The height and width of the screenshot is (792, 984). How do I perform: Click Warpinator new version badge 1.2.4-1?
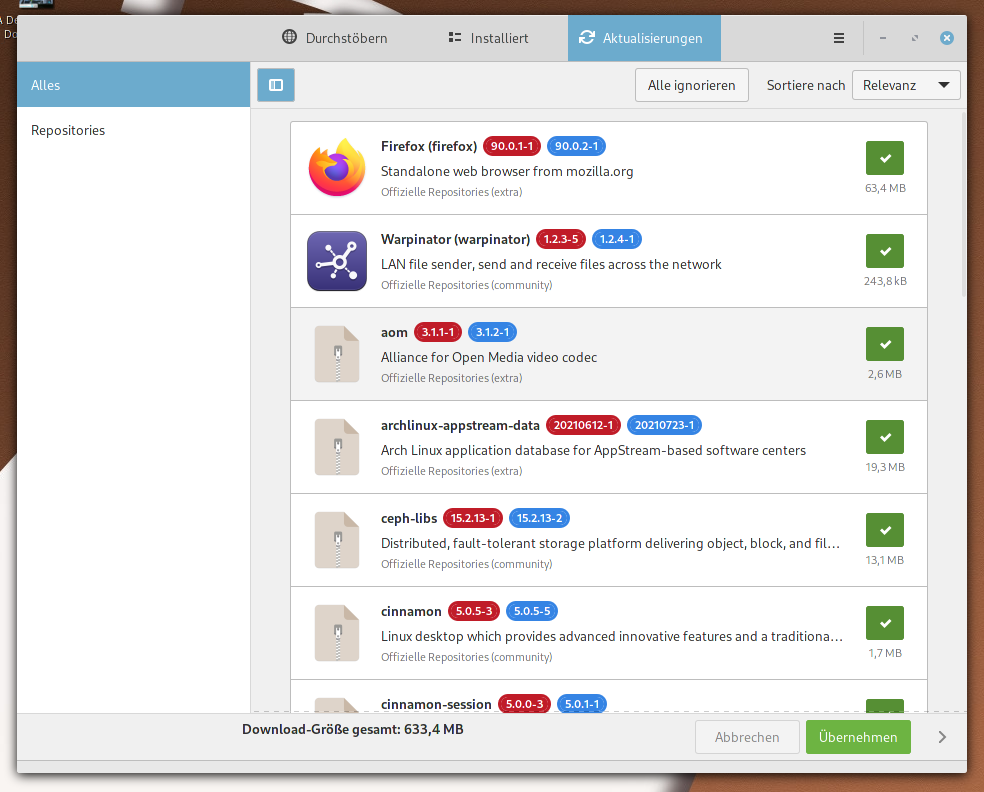617,239
